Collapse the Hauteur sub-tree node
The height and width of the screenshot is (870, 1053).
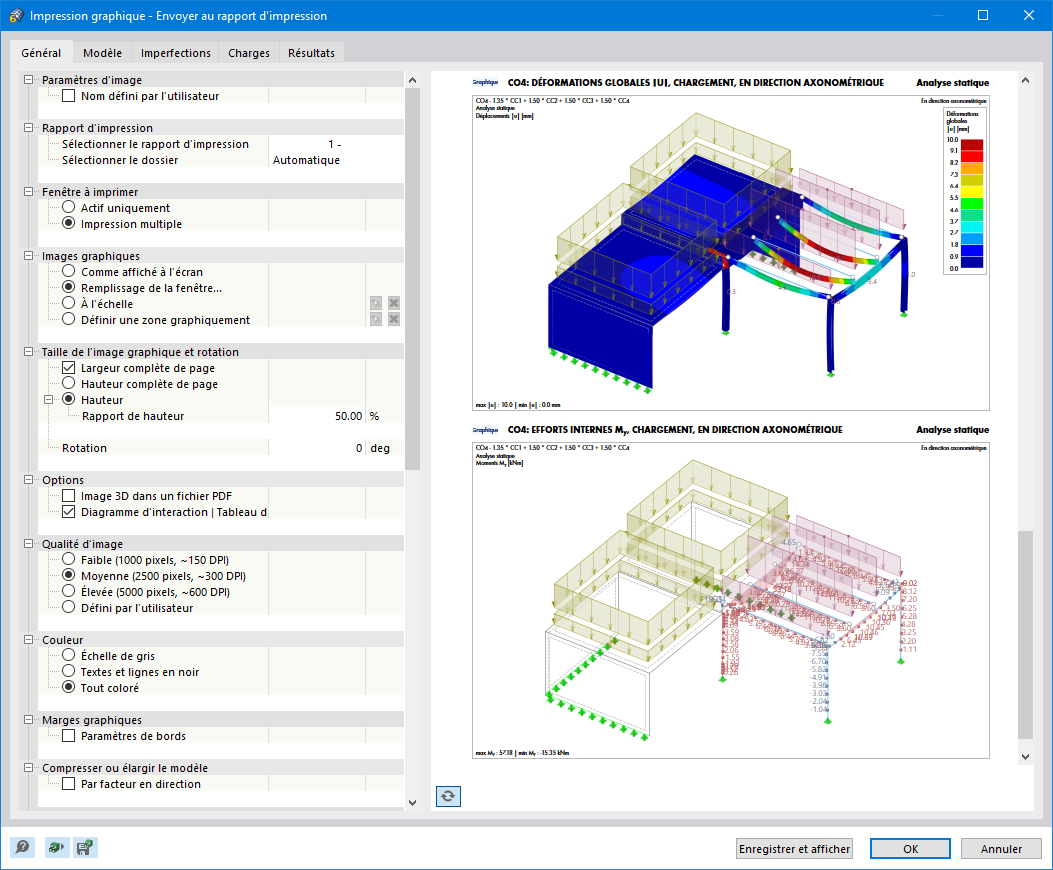48,400
